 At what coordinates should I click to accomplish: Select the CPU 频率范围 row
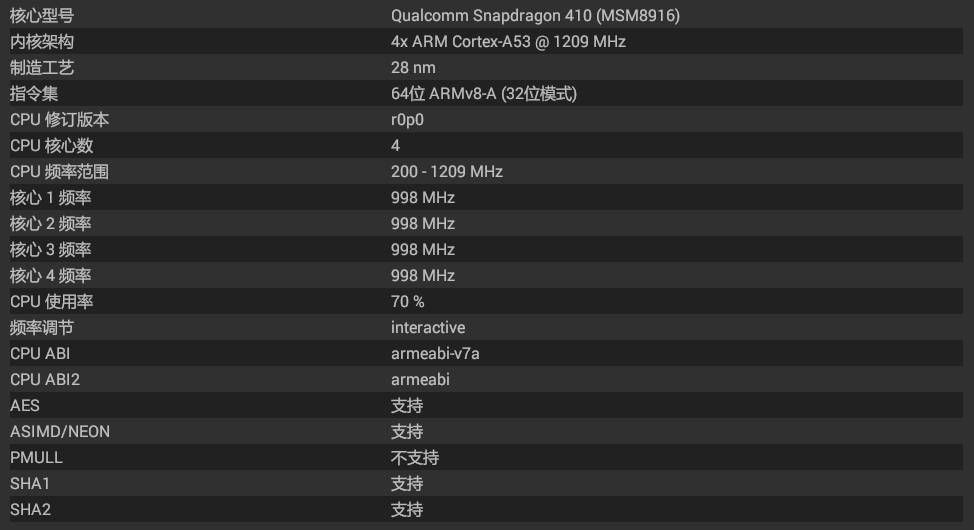click(487, 172)
